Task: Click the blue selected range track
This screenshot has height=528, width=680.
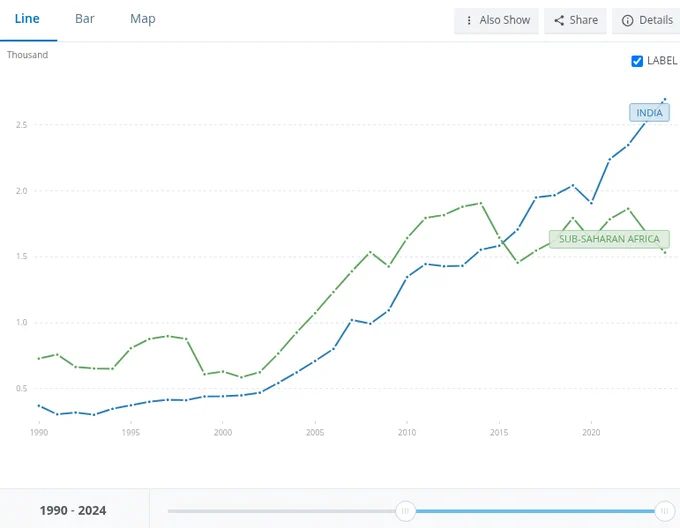Action: [535, 511]
